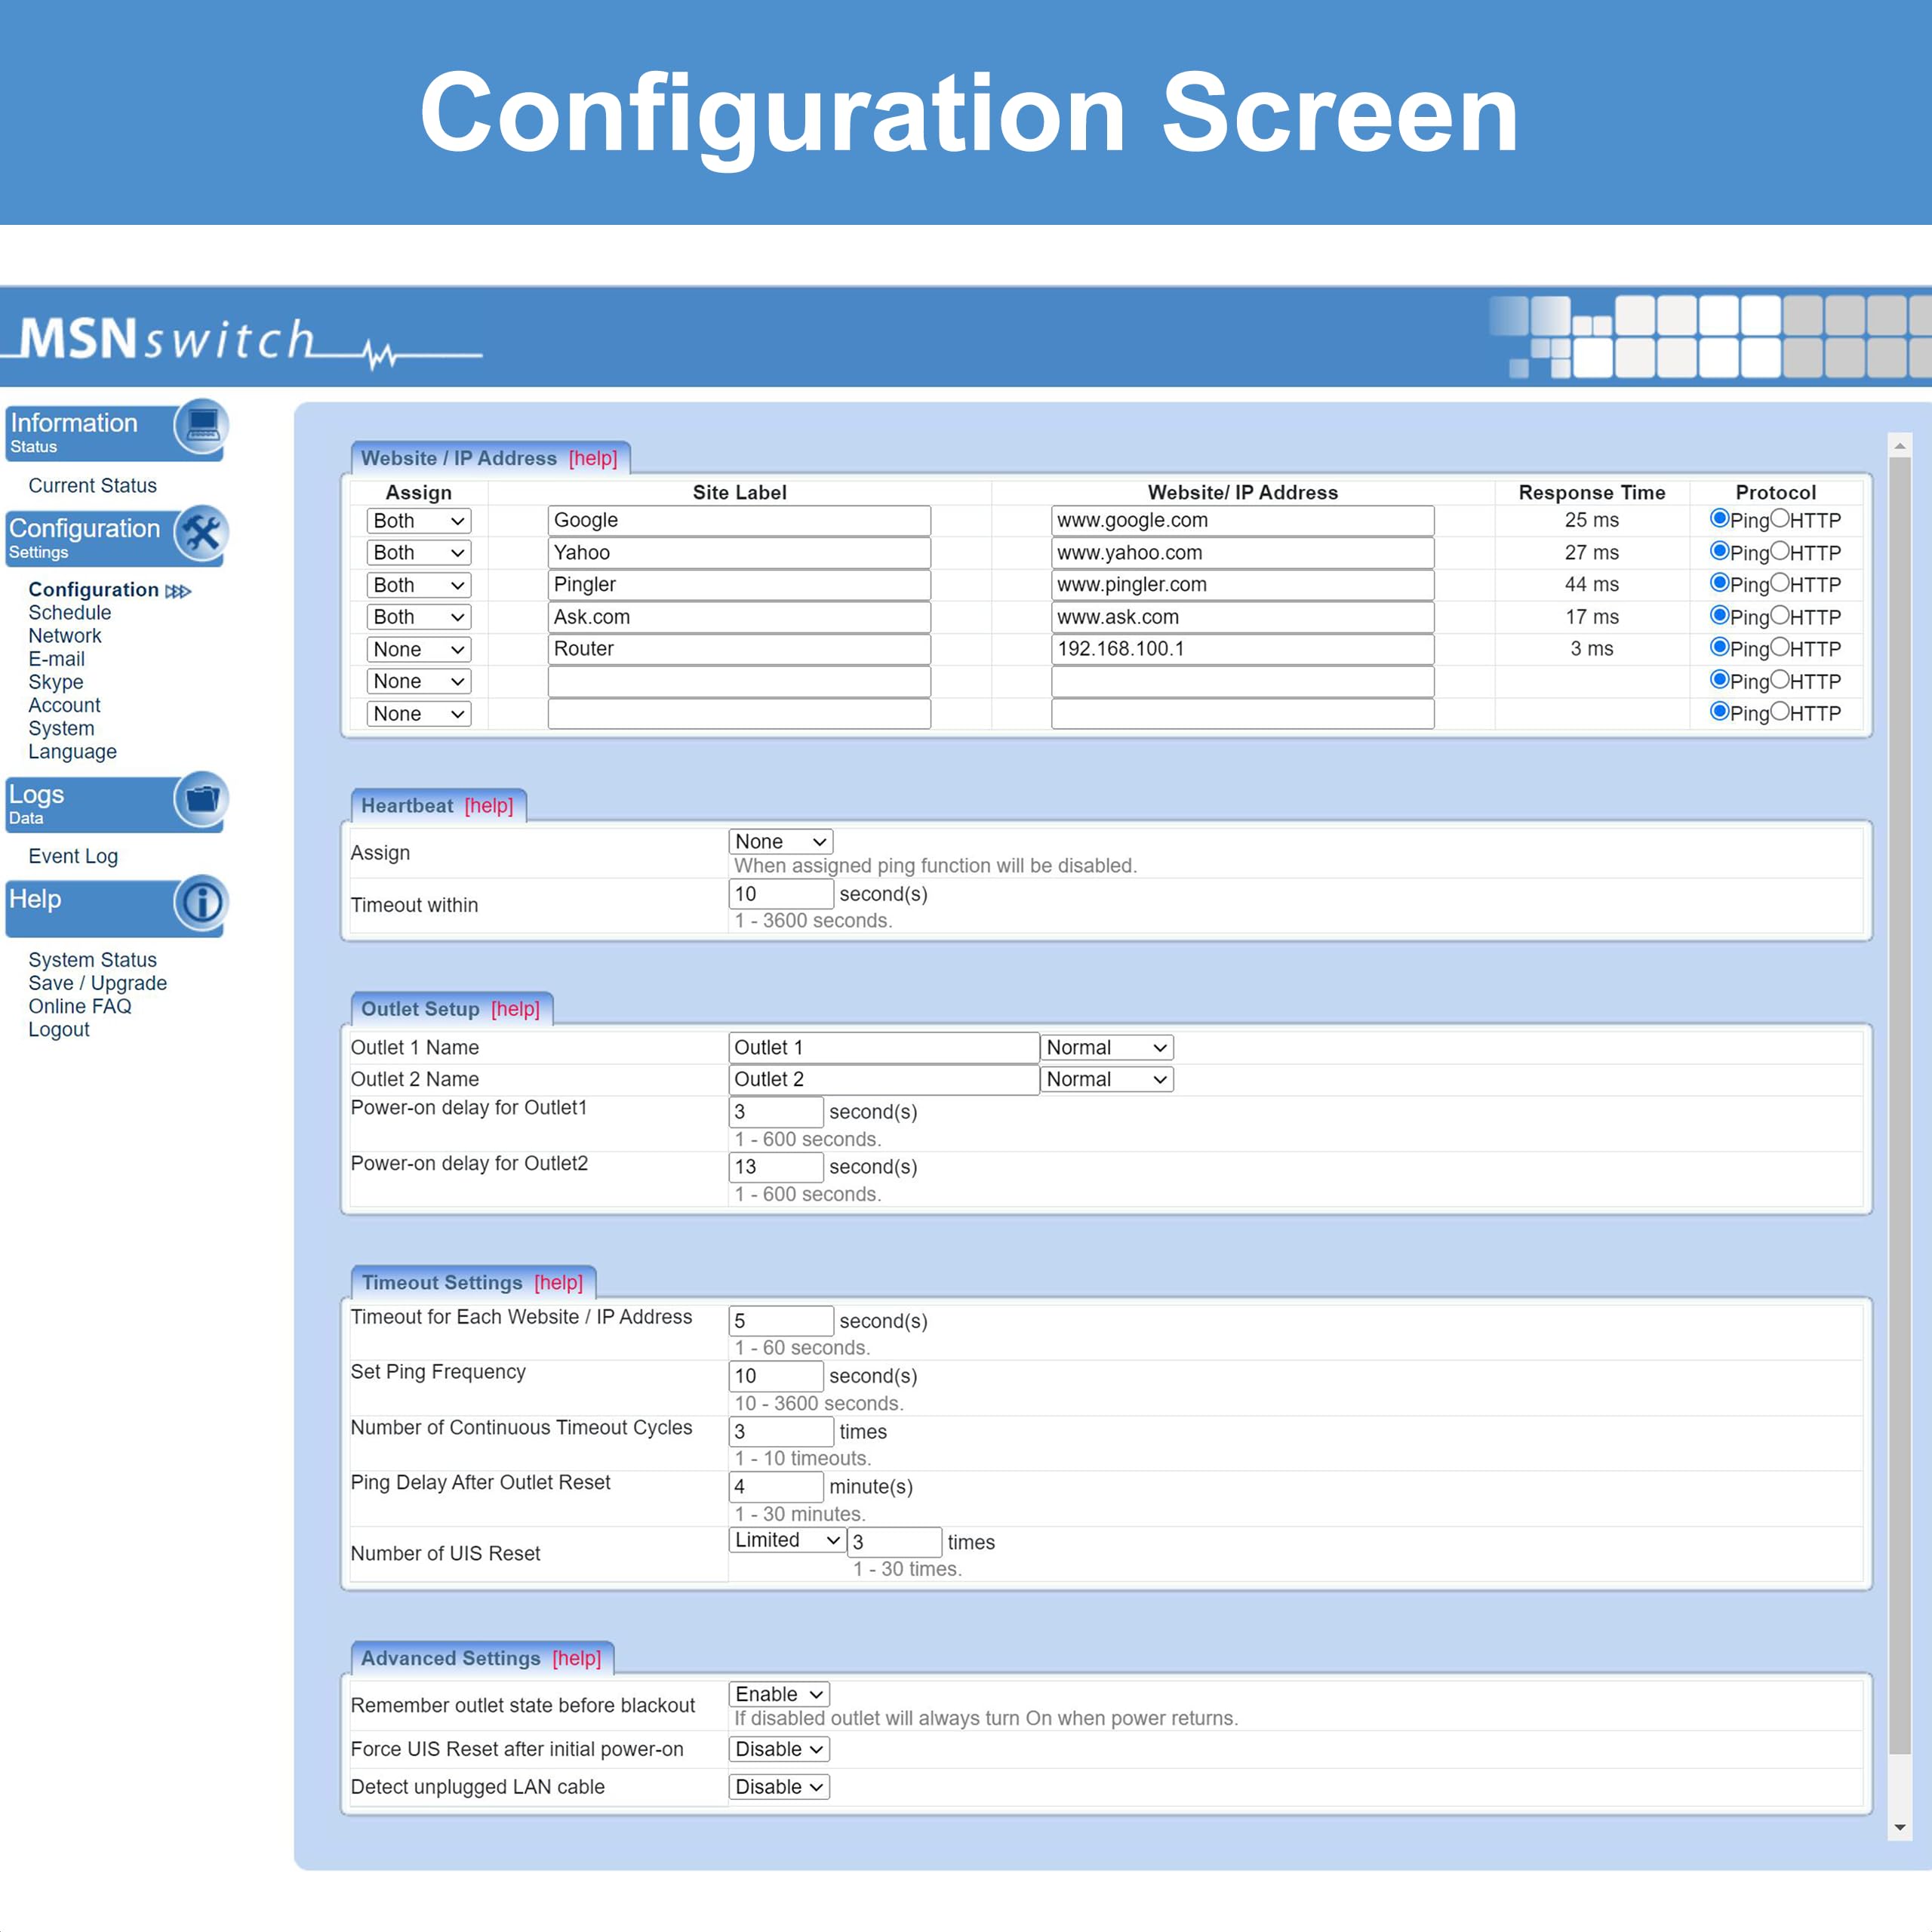
Task: Click the arrows icon beside Configuration link
Action: pyautogui.click(x=178, y=591)
